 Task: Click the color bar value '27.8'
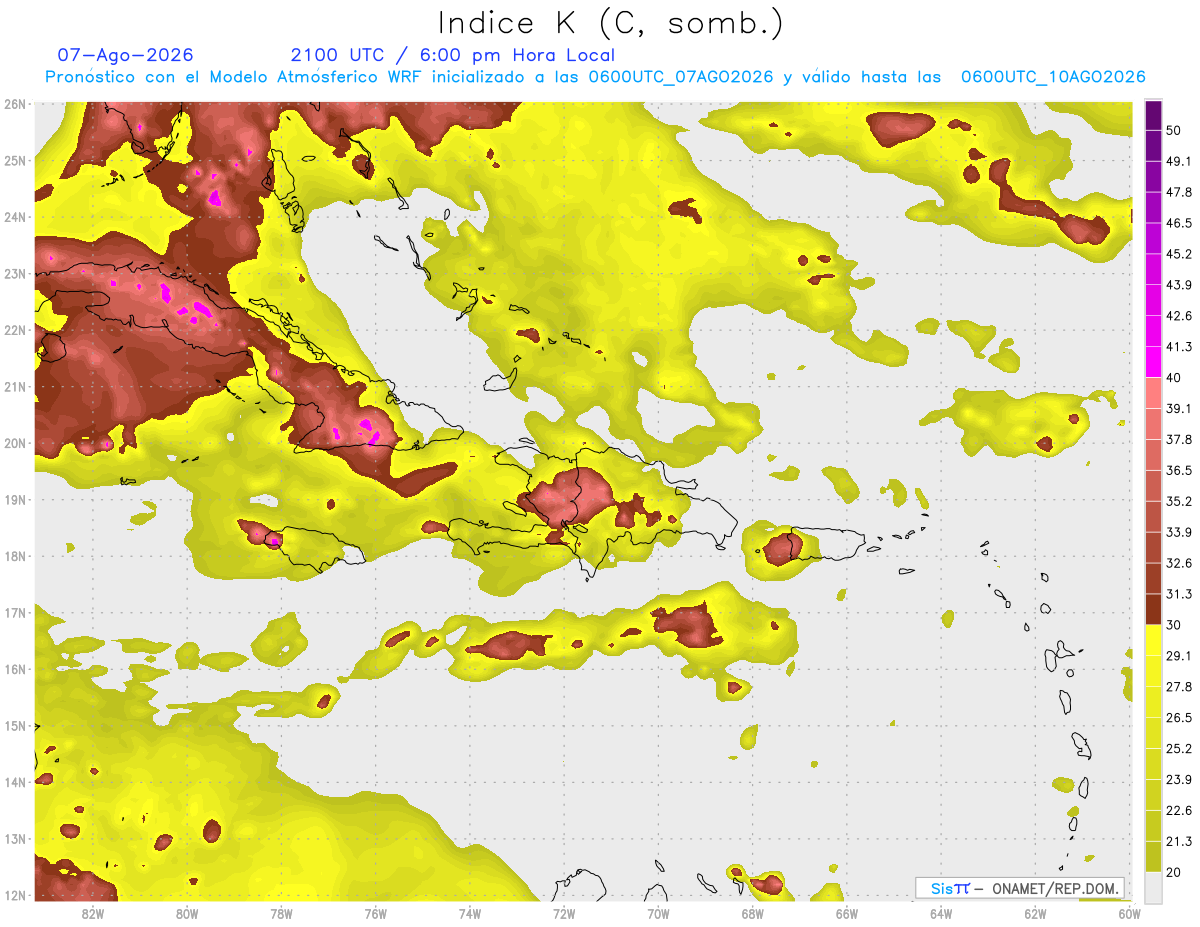click(1179, 687)
